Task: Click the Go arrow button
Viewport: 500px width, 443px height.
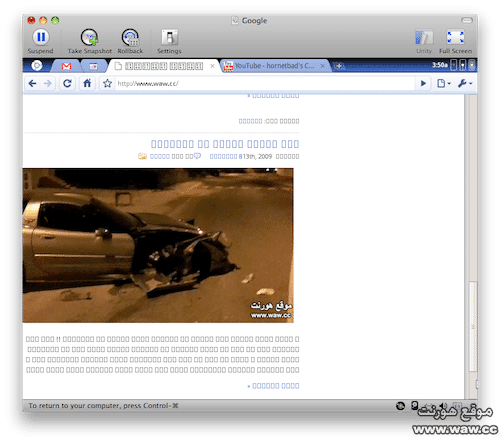Action: pos(423,83)
